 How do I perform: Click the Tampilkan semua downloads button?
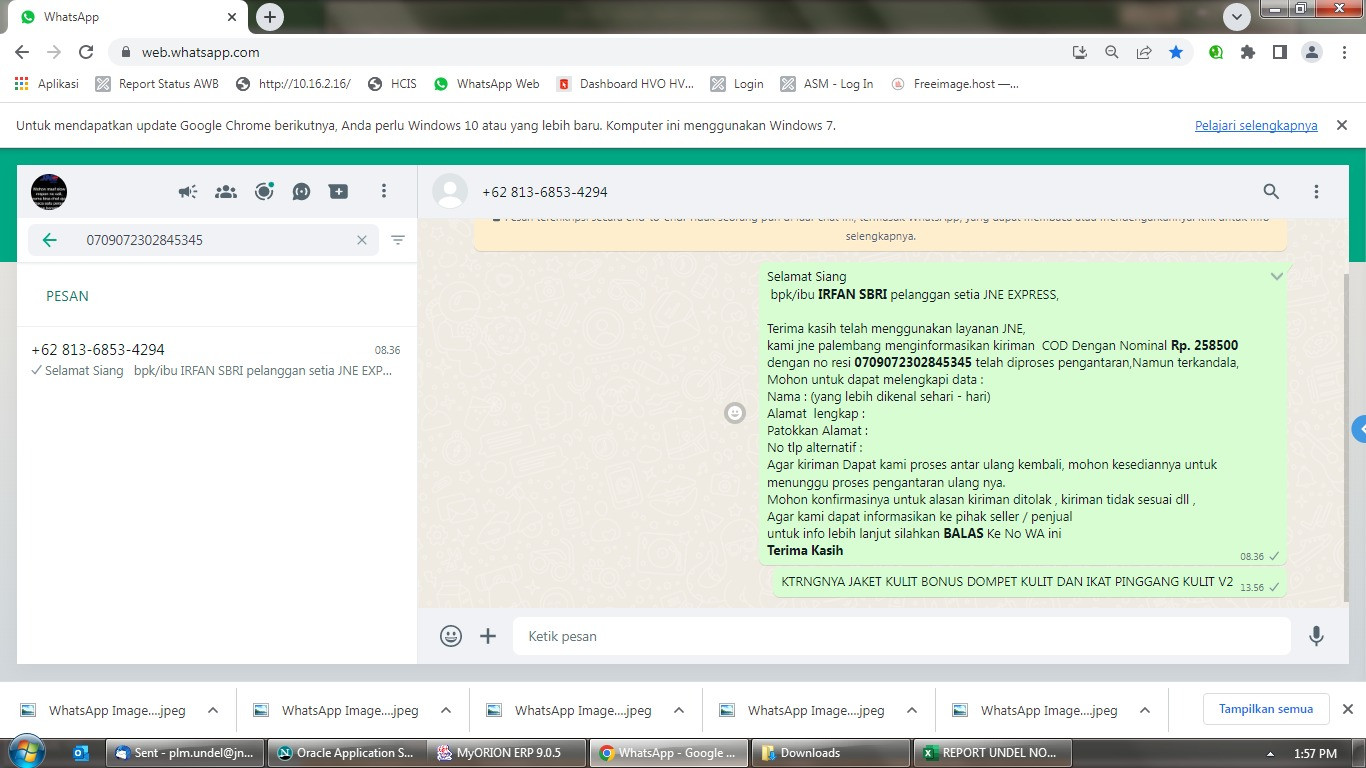[x=1266, y=709]
